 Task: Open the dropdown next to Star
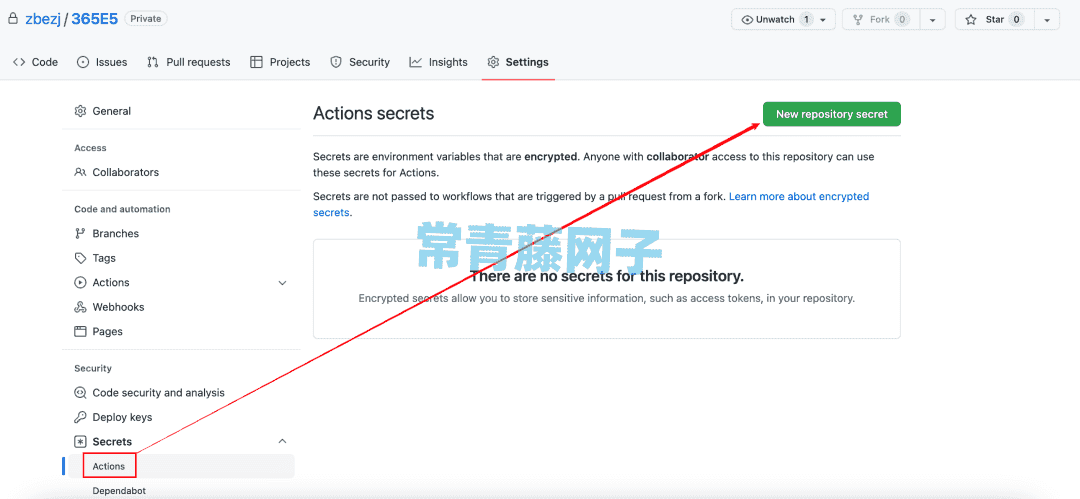click(x=1047, y=19)
